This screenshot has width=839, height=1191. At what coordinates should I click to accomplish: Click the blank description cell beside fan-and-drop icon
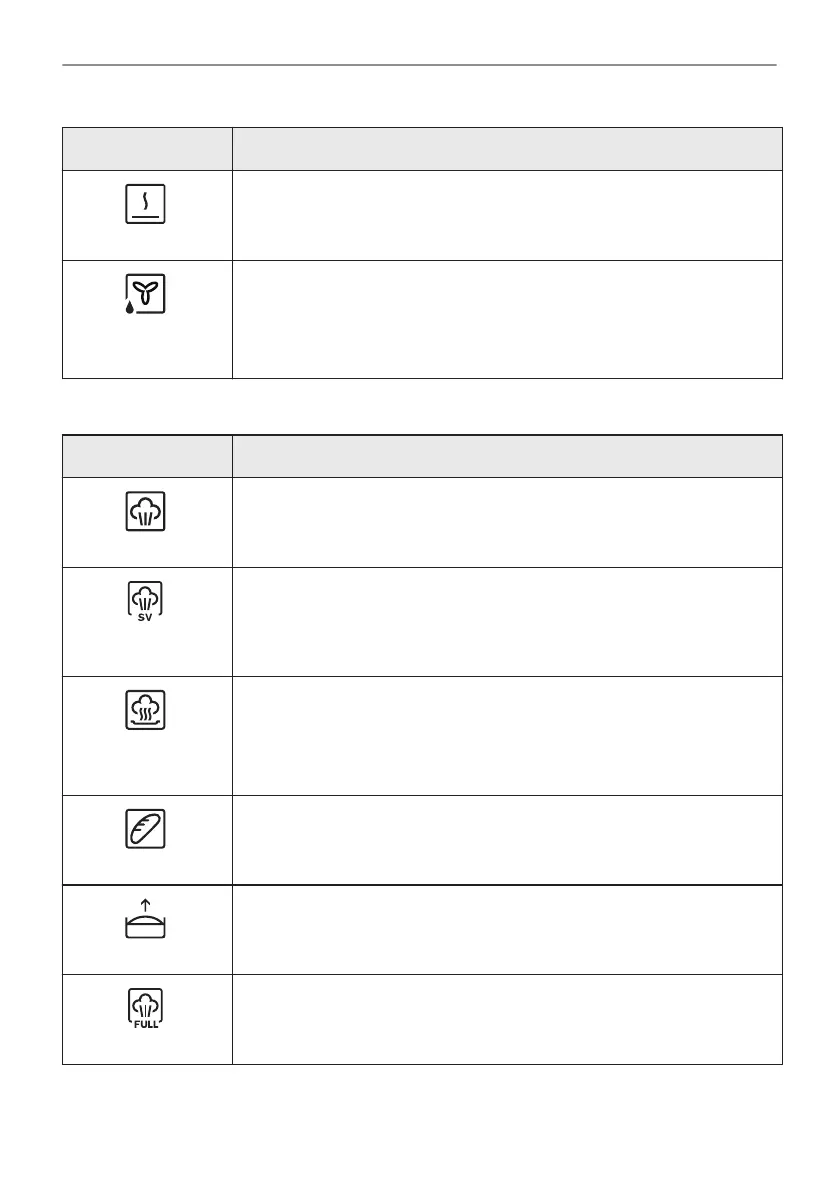[x=507, y=320]
